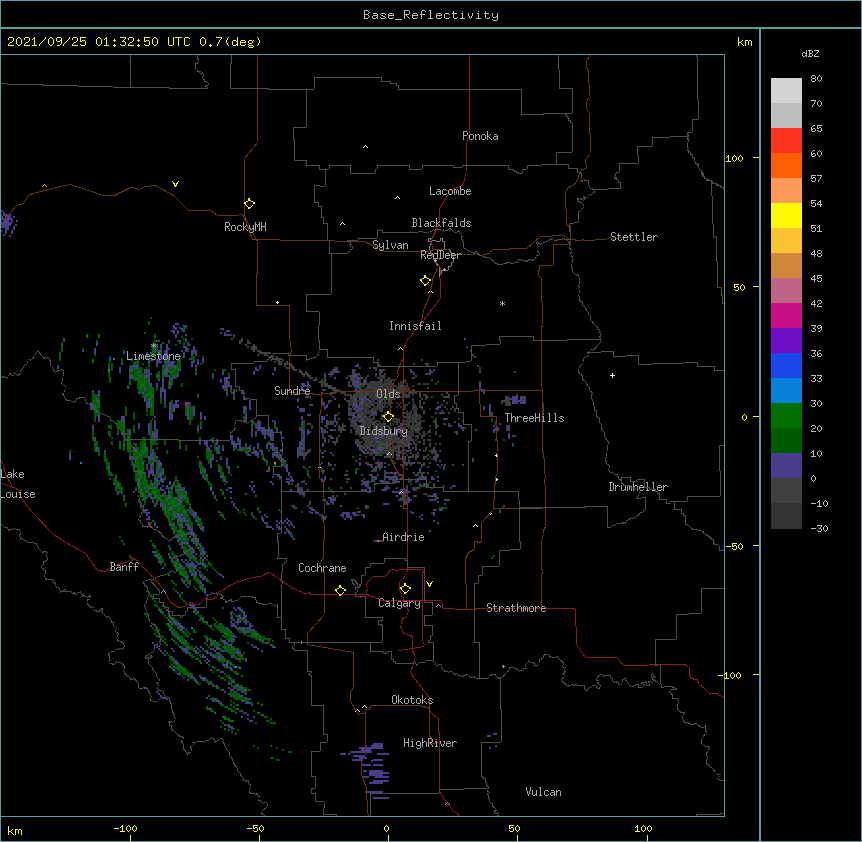Image resolution: width=862 pixels, height=842 pixels.
Task: Click the dBZ legend heading
Action: click(810, 53)
